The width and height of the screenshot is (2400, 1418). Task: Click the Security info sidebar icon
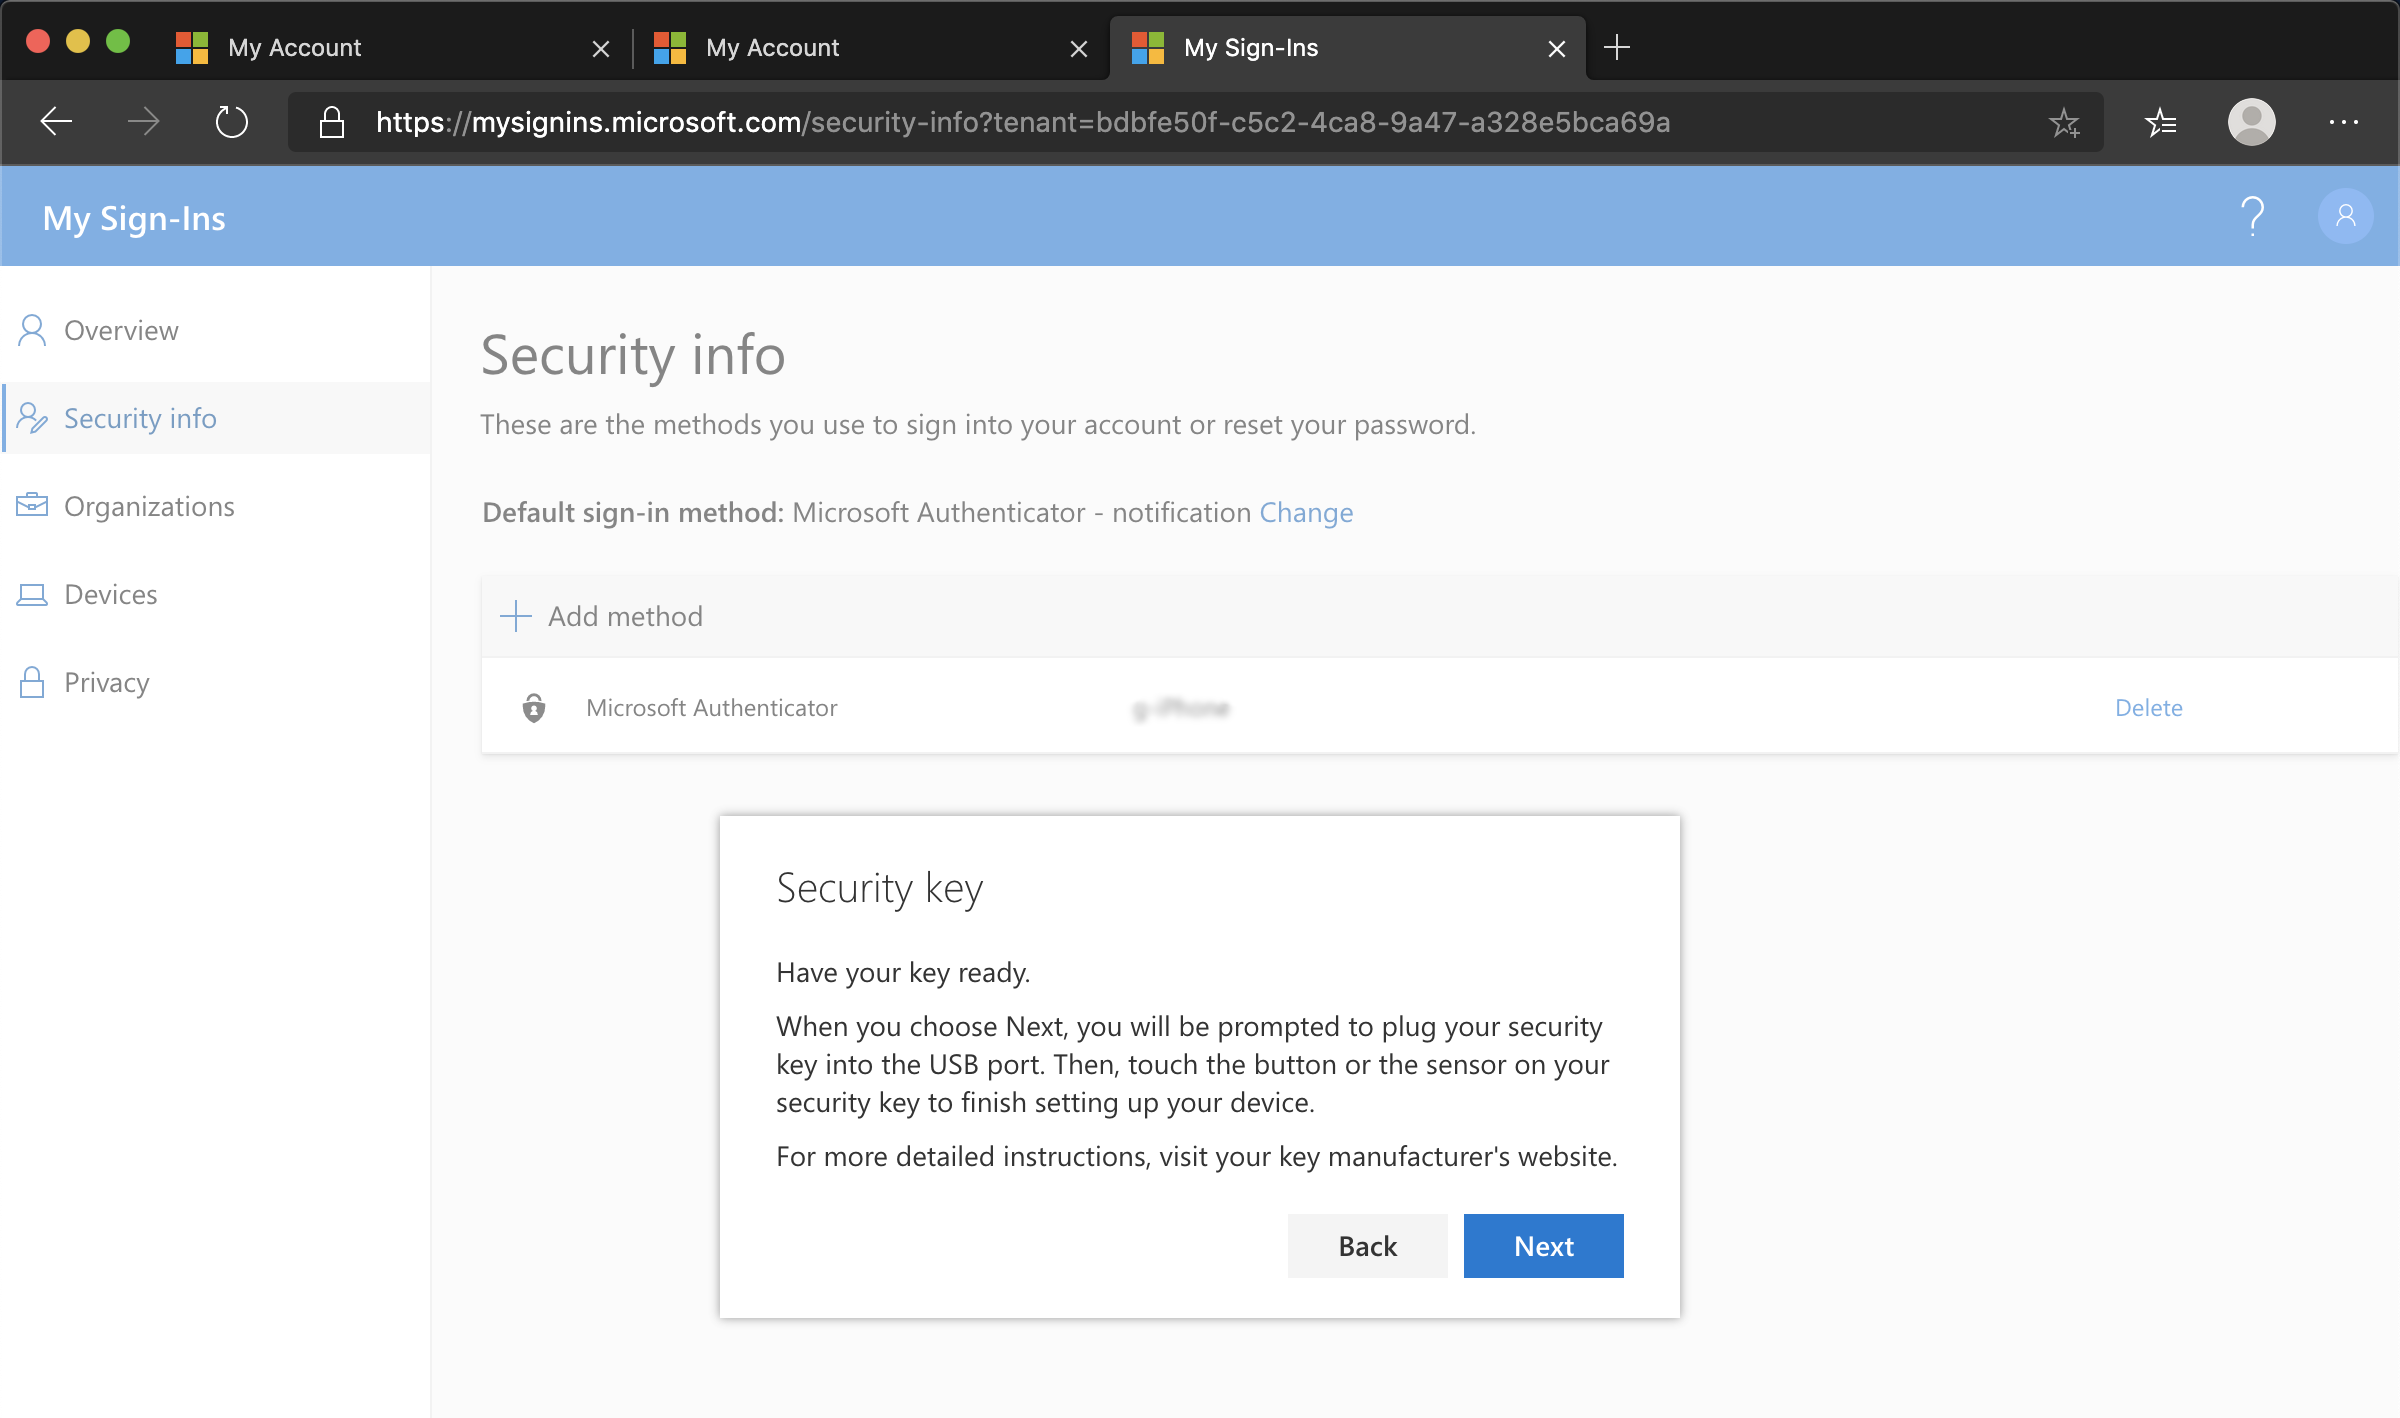[32, 418]
